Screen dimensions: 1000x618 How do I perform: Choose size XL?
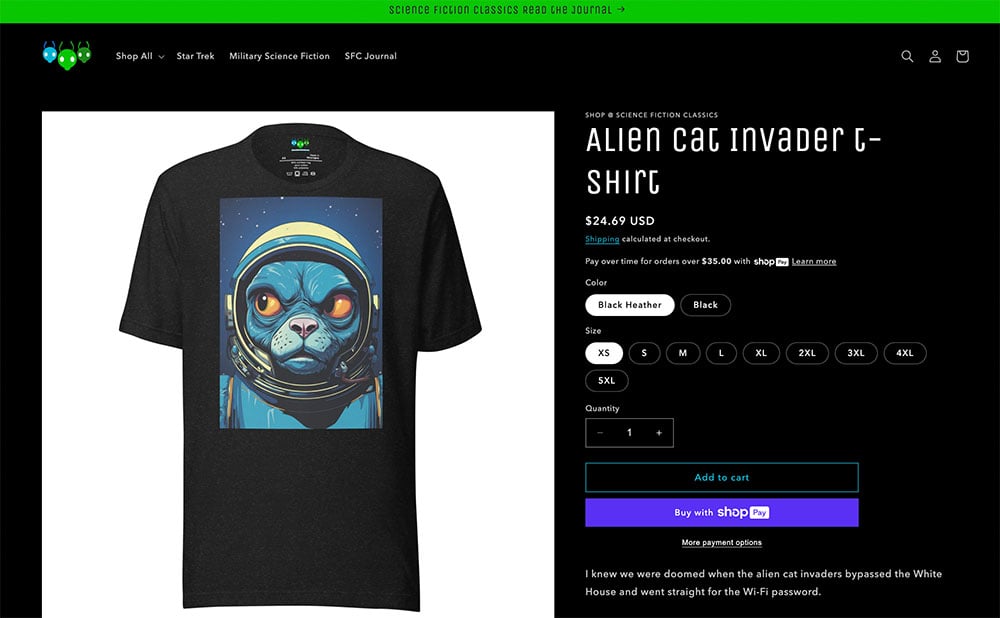tap(761, 353)
